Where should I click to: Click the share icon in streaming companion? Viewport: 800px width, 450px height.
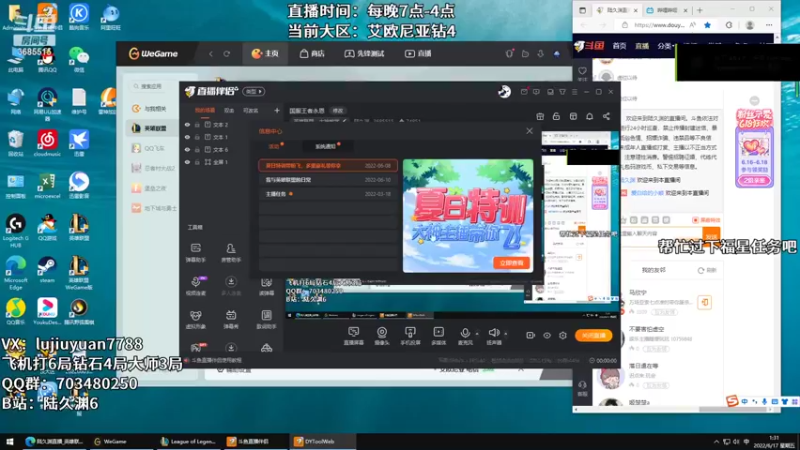(606, 116)
